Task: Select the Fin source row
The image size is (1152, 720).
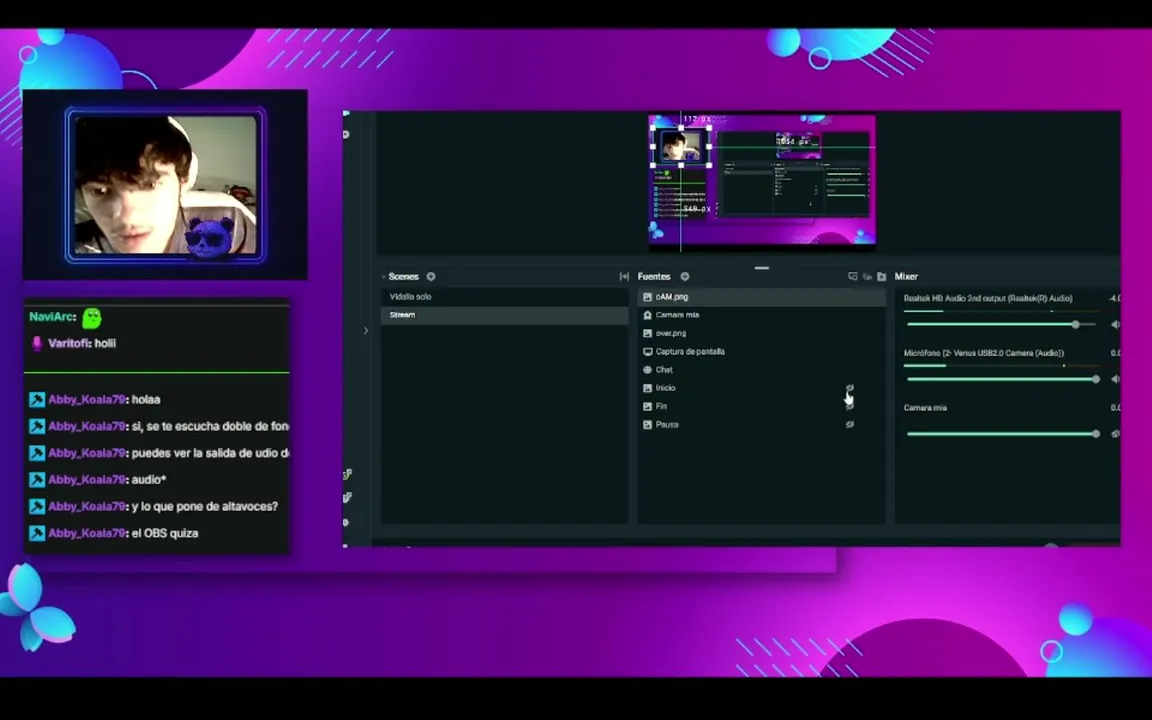Action: [x=761, y=406]
